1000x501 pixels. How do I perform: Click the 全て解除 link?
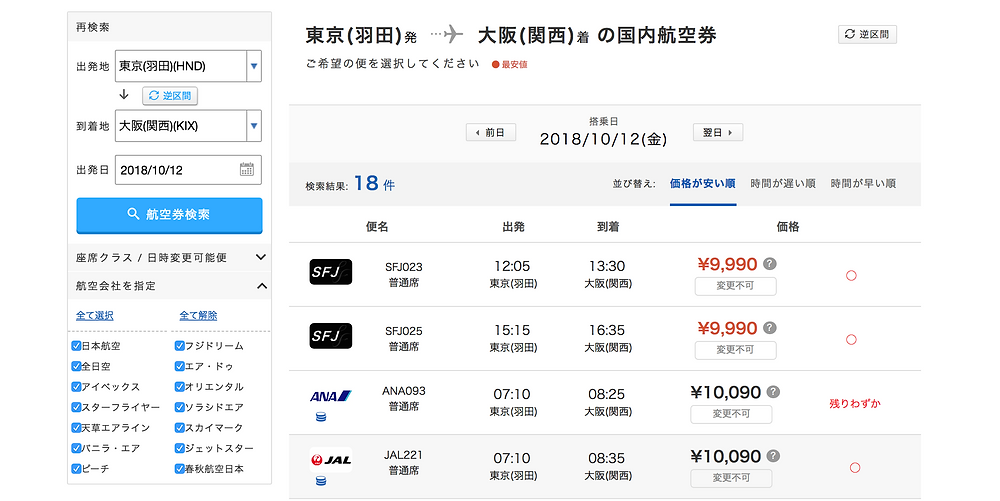coord(198,316)
